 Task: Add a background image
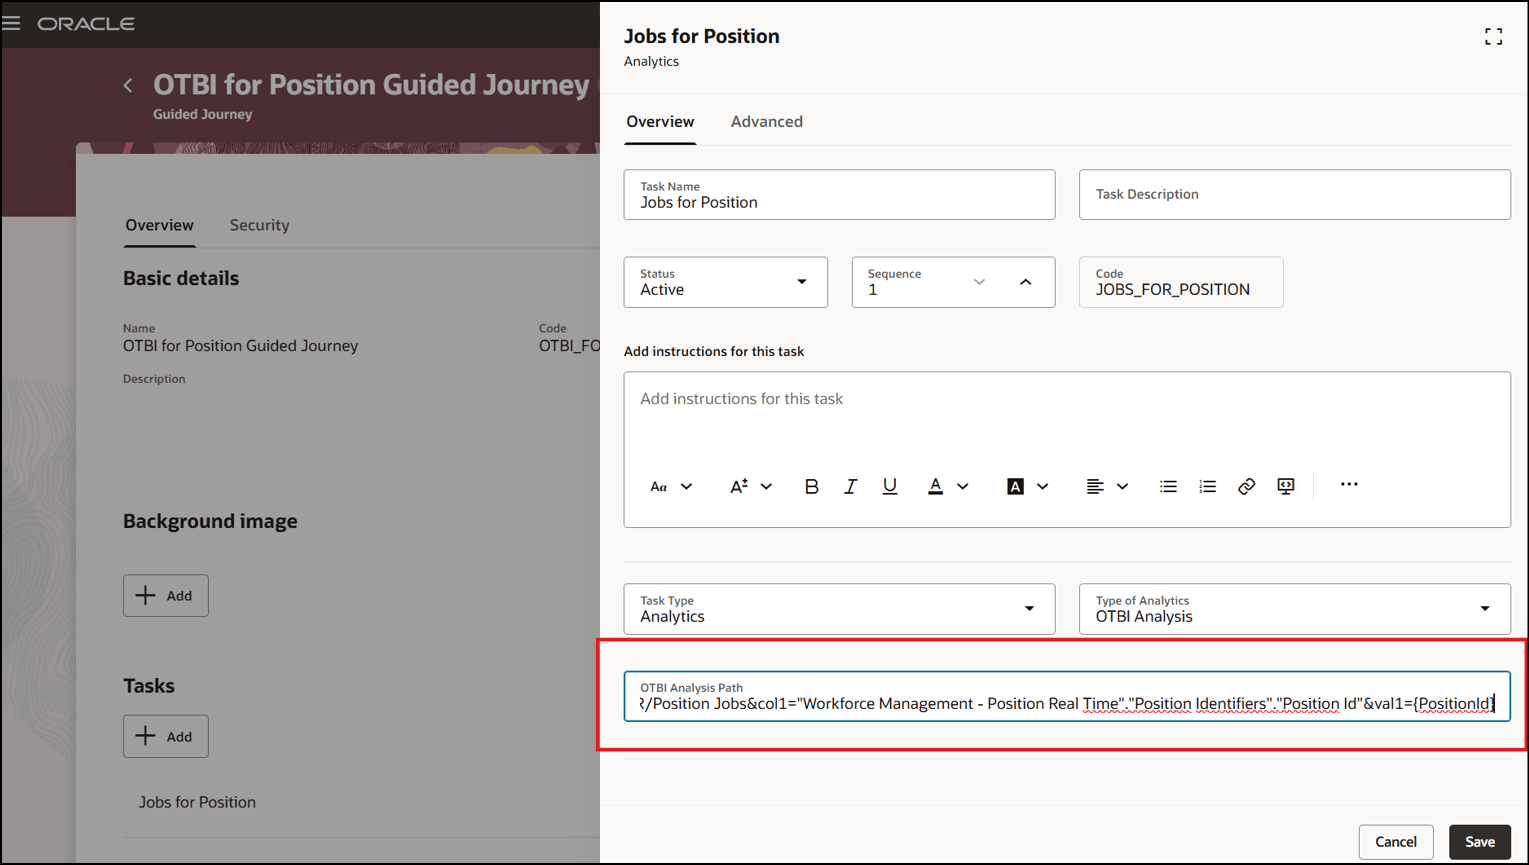tap(166, 596)
